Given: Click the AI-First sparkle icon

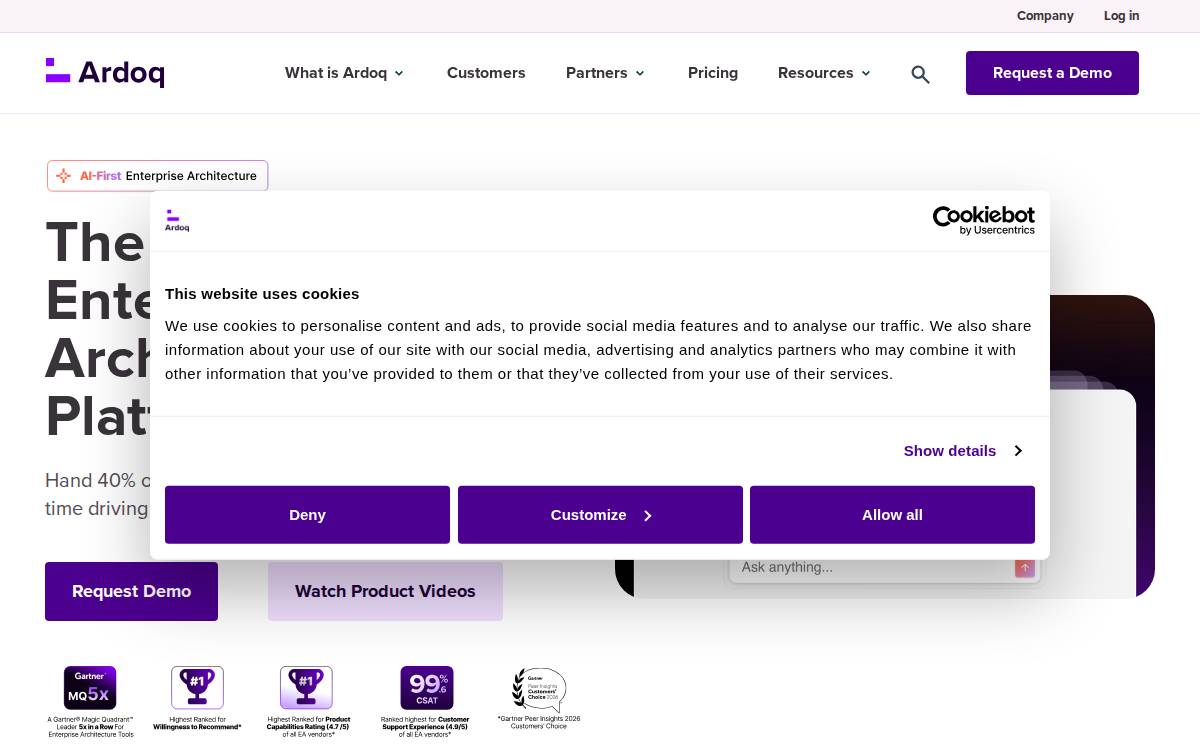Looking at the screenshot, I should 63,176.
